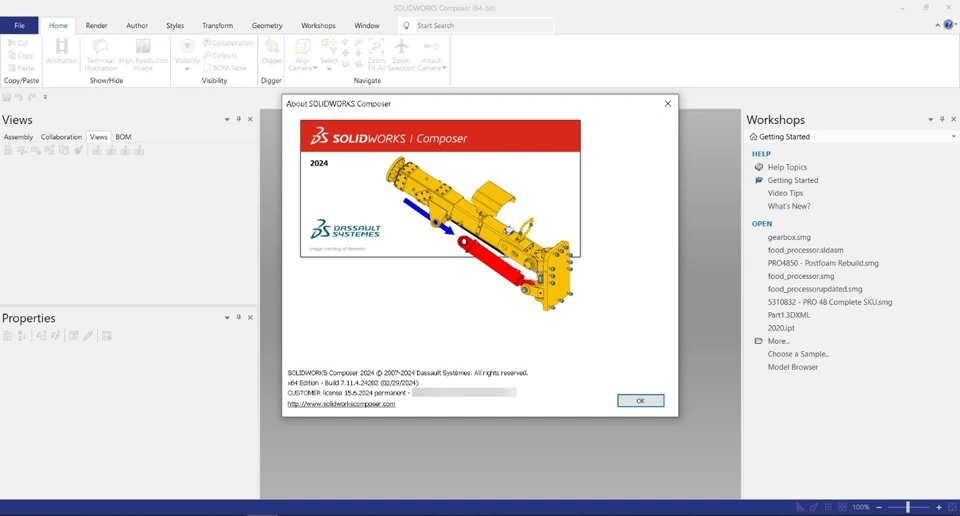Click the zoom in plus button
The width and height of the screenshot is (960, 516).
[939, 507]
